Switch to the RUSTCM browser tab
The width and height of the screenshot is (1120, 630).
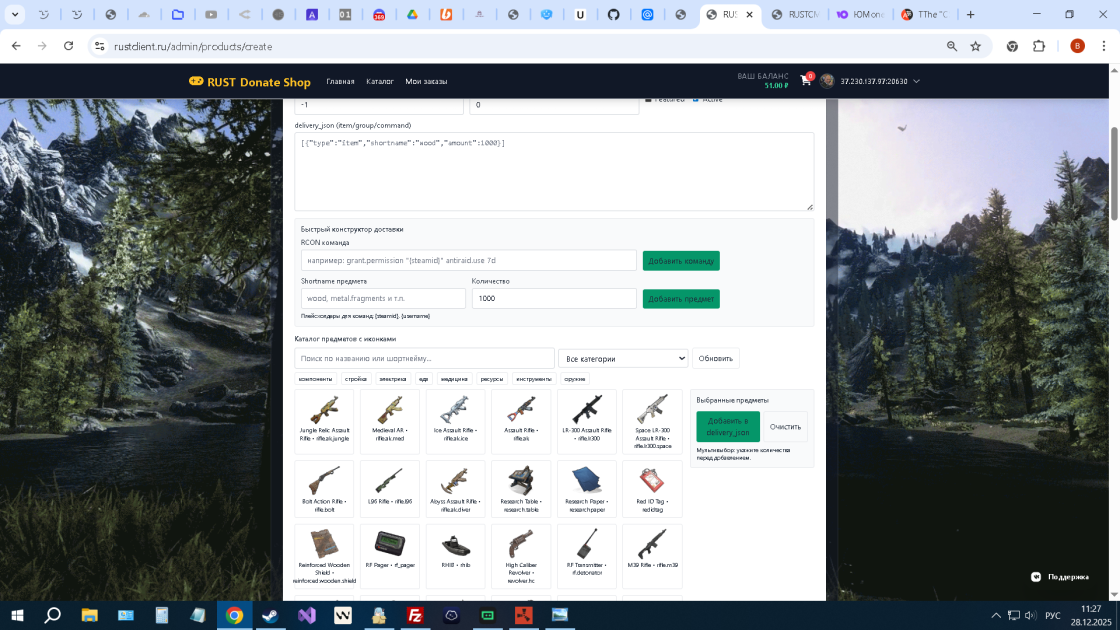pos(794,14)
